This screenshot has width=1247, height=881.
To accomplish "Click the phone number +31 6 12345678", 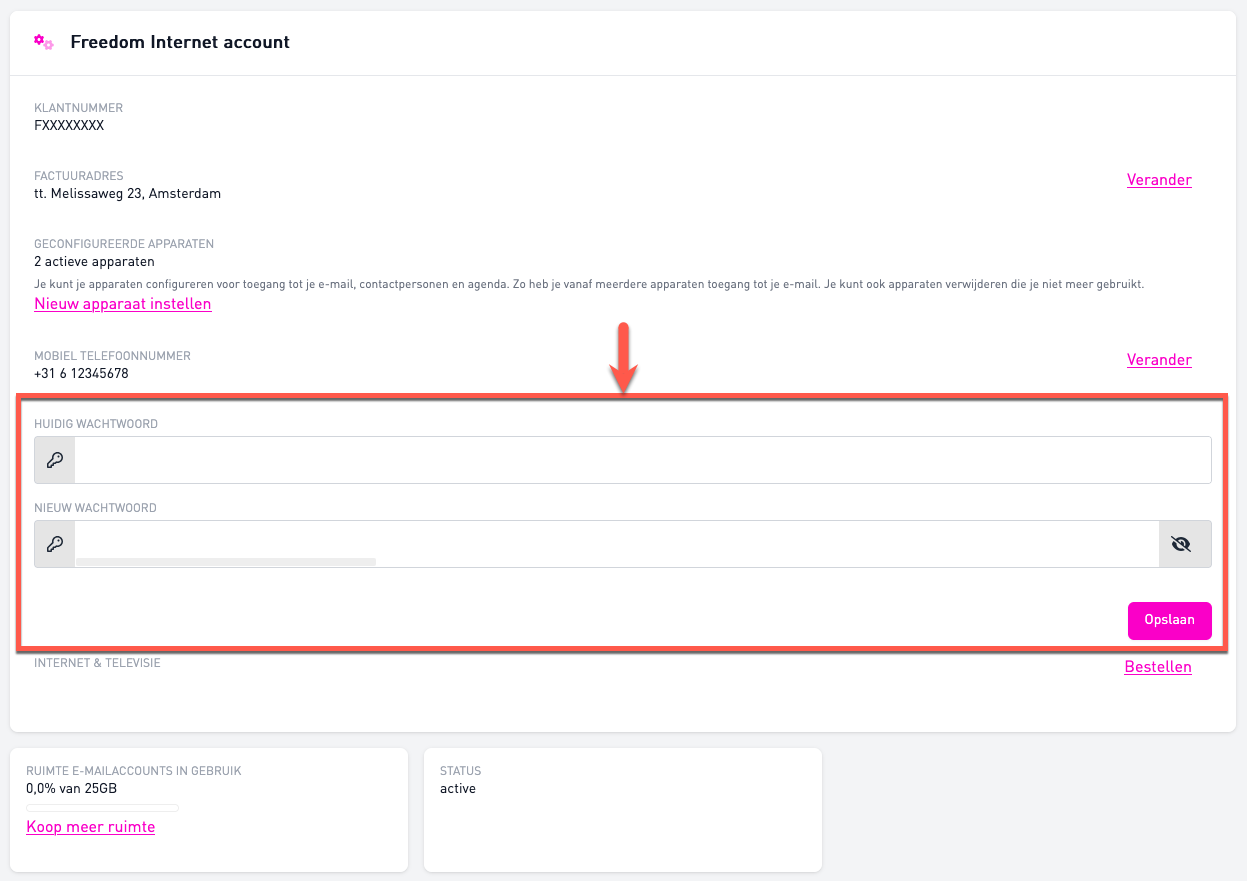I will click(x=81, y=374).
